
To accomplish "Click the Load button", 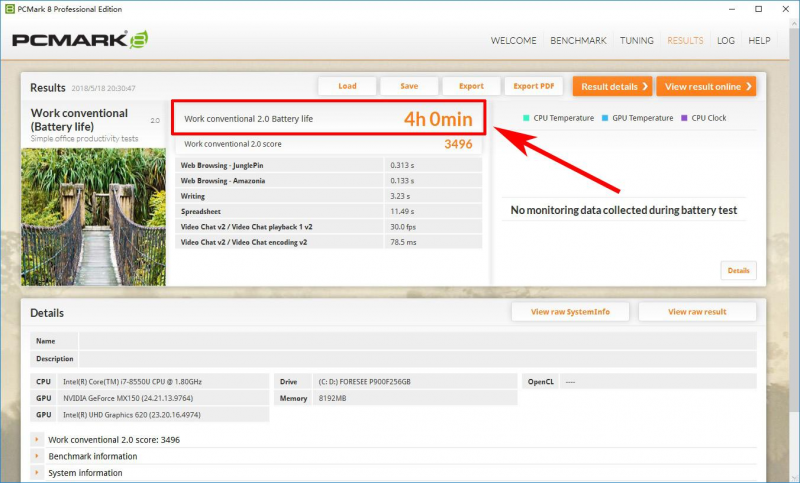I will pos(347,86).
